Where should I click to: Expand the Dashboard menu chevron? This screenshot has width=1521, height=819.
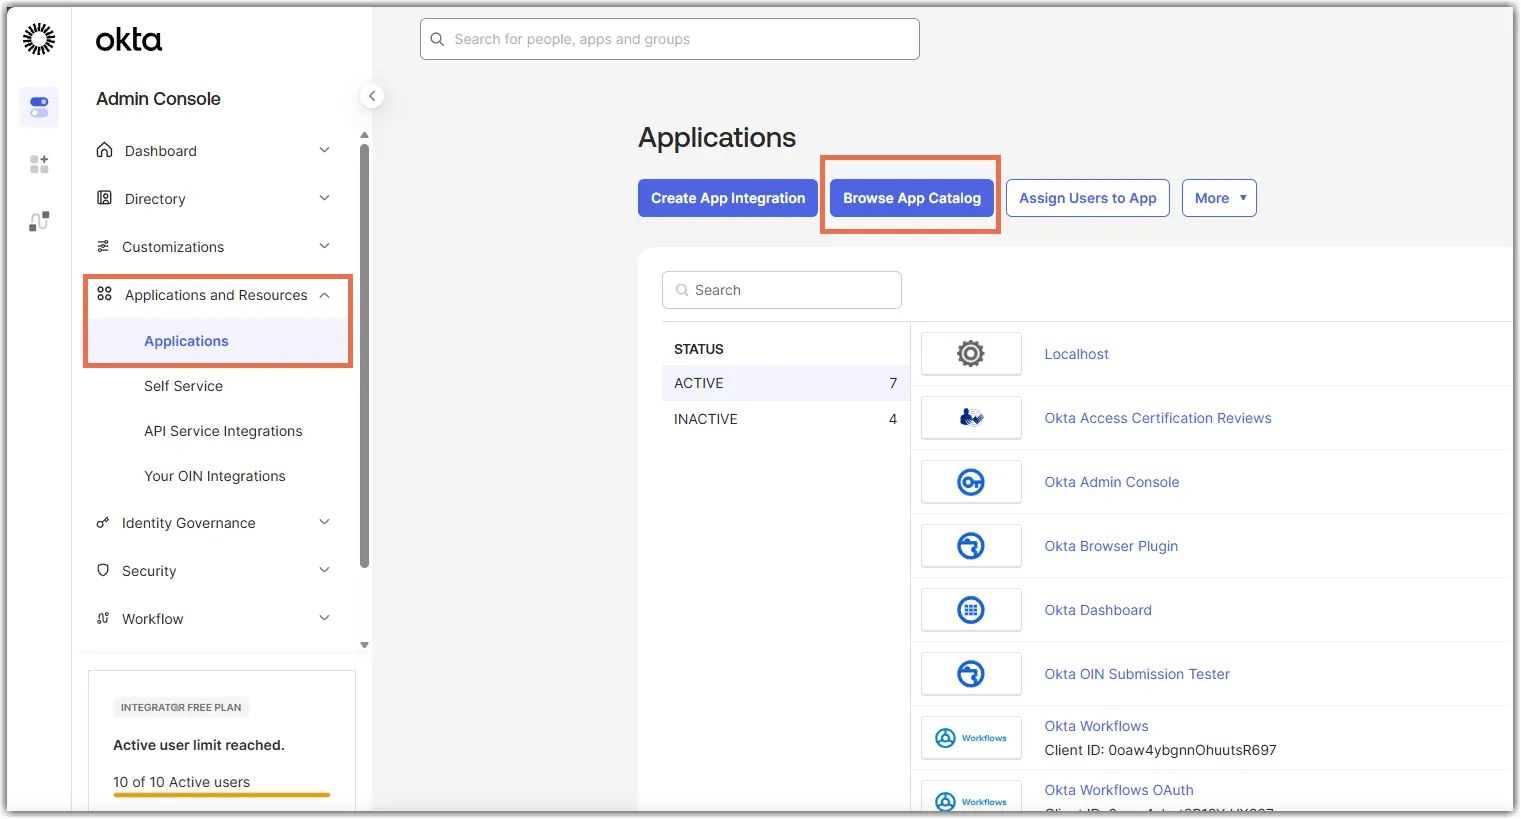click(324, 150)
